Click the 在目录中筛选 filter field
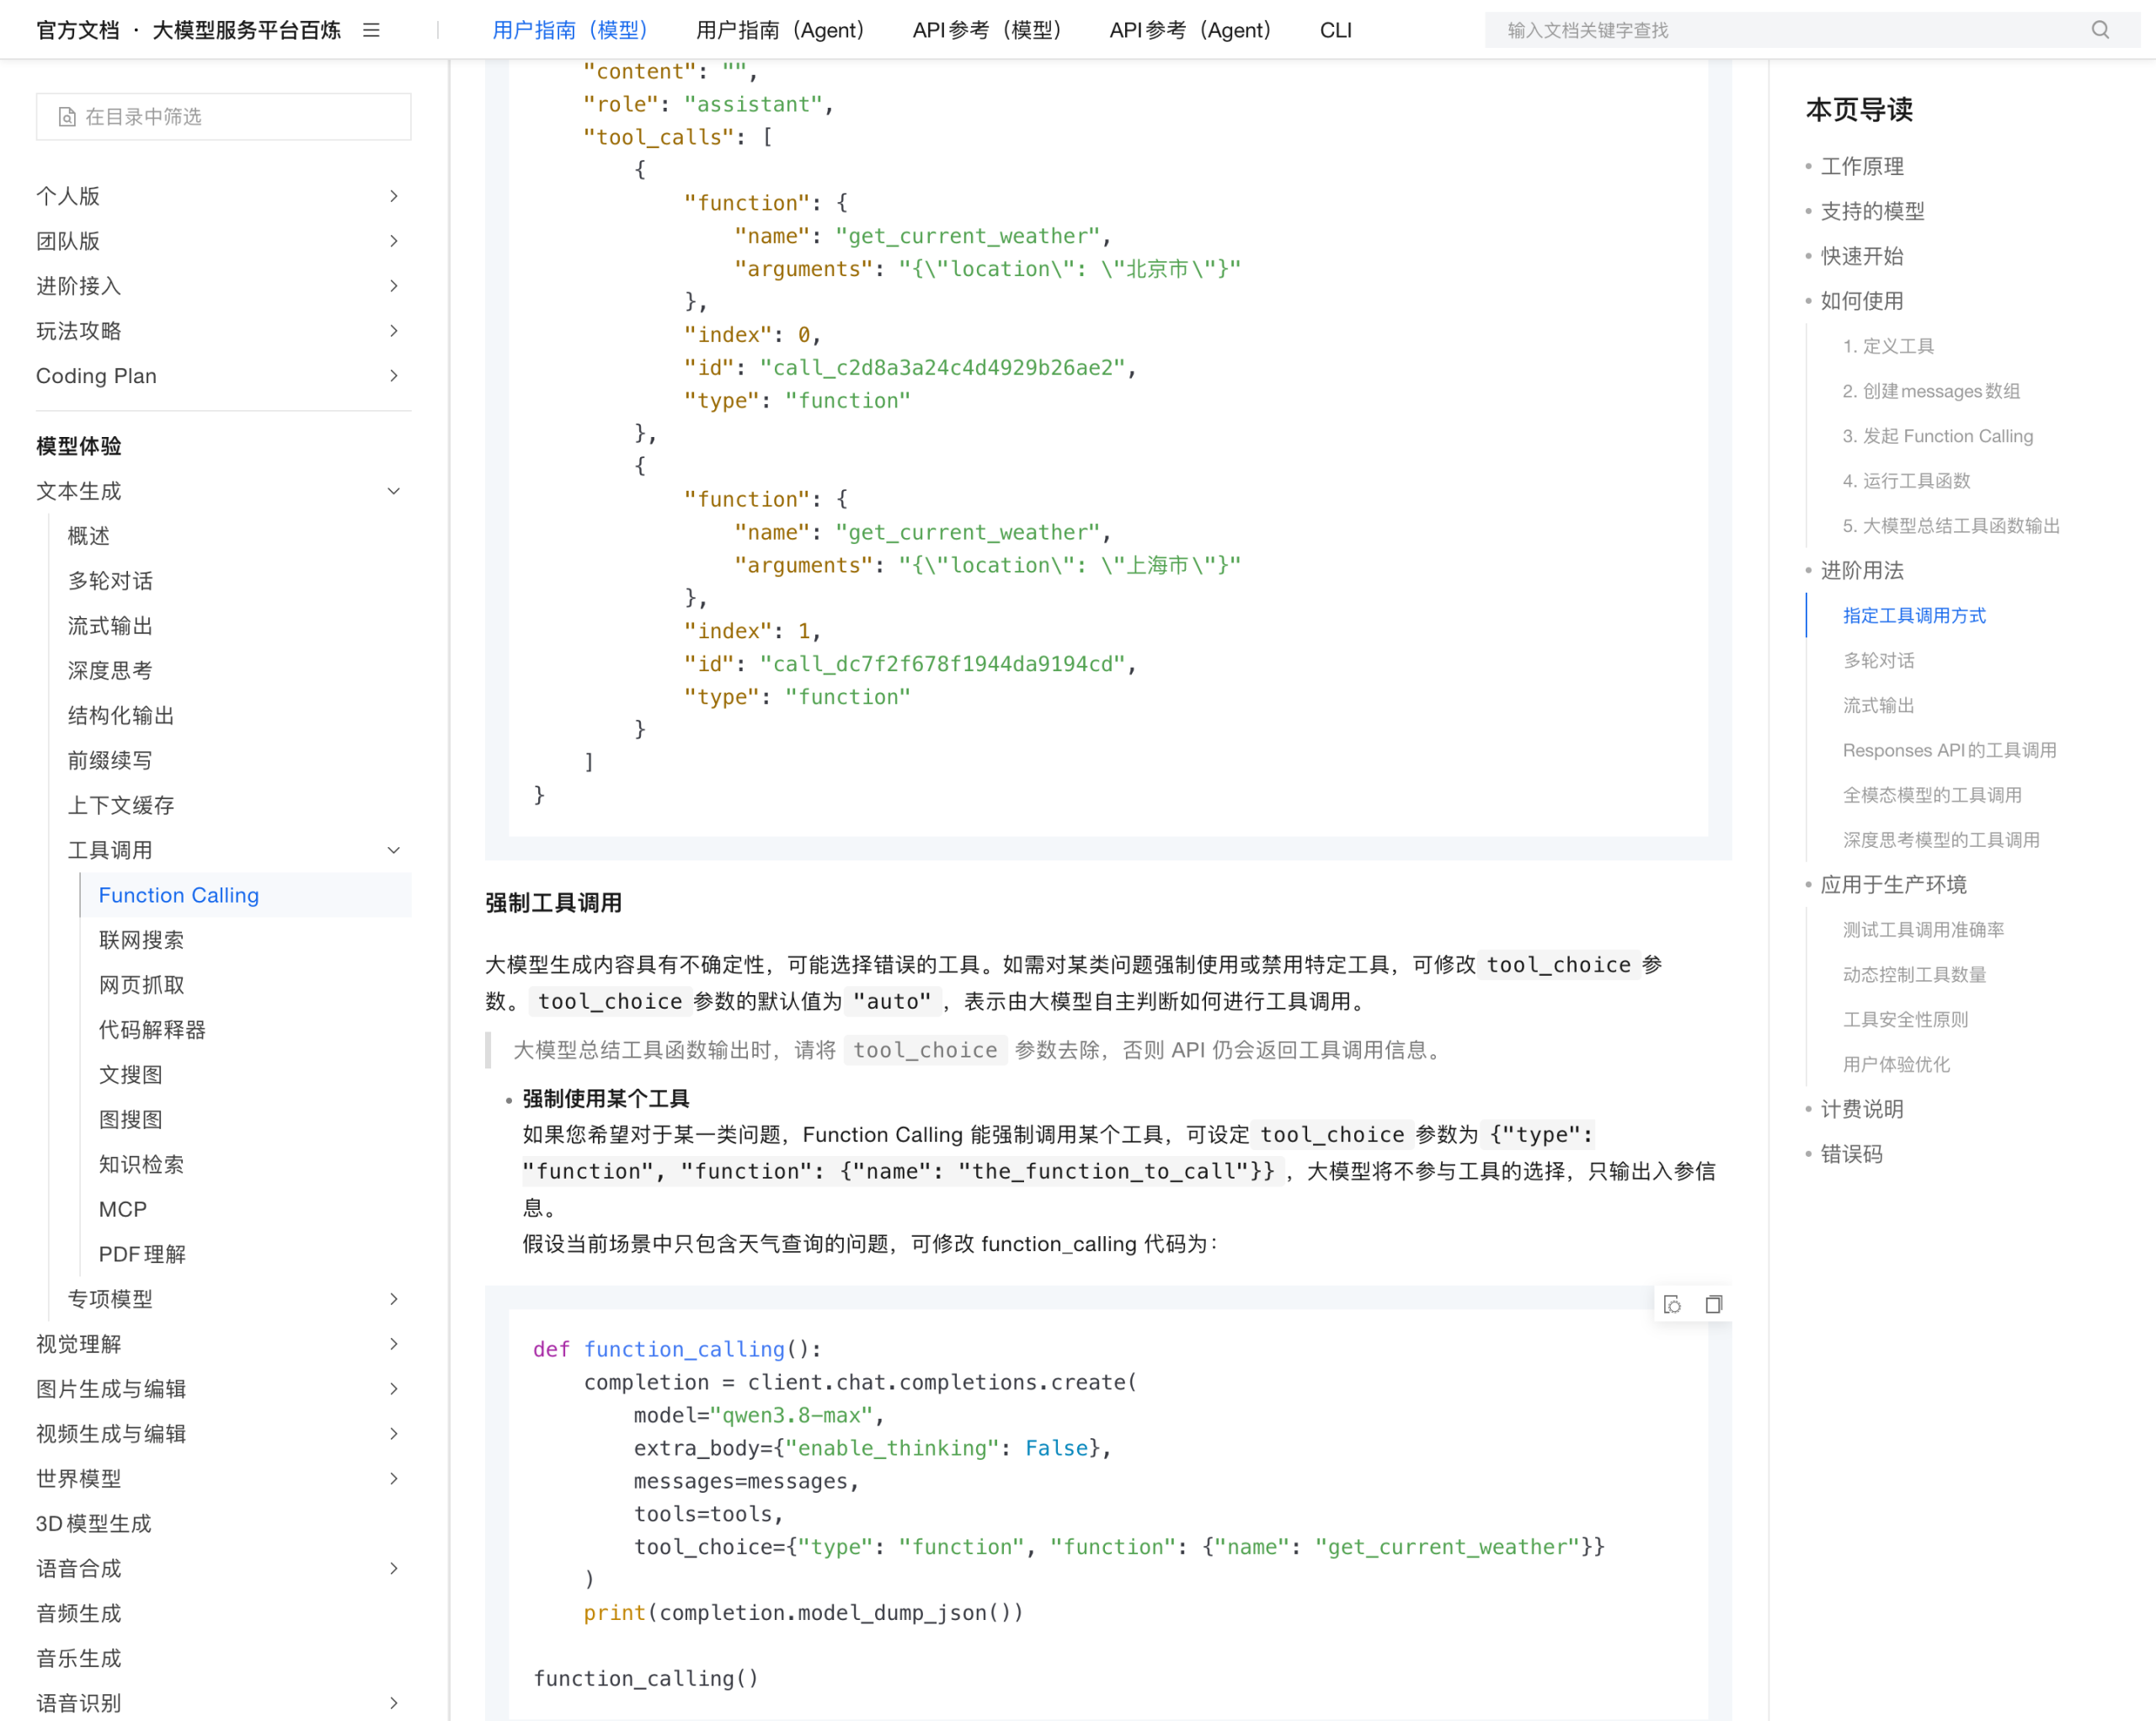Screen dimensions: 2156x1721 pos(224,117)
